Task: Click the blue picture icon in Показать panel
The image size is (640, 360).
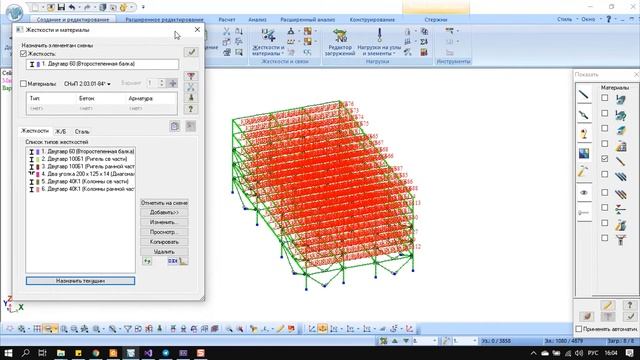Action: click(x=584, y=153)
